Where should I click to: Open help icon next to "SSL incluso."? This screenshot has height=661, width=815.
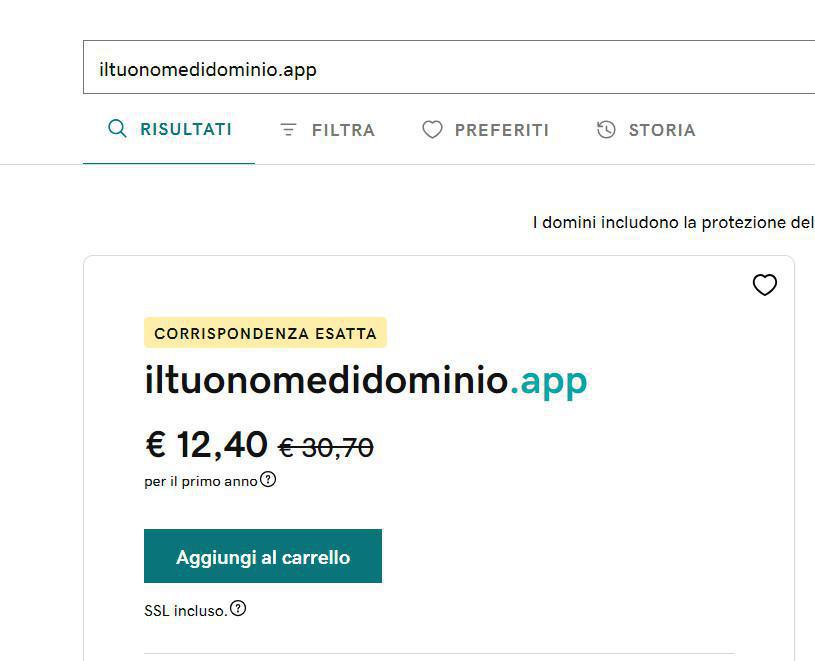[238, 608]
